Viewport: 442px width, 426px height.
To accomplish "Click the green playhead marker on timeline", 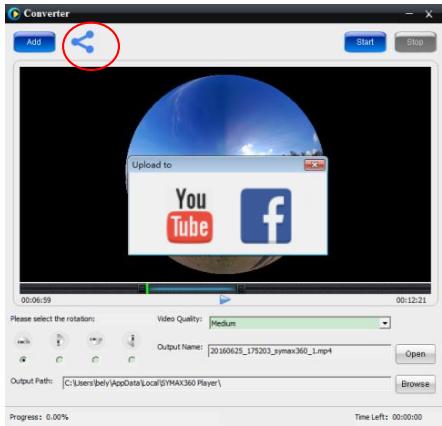I will pyautogui.click(x=147, y=289).
